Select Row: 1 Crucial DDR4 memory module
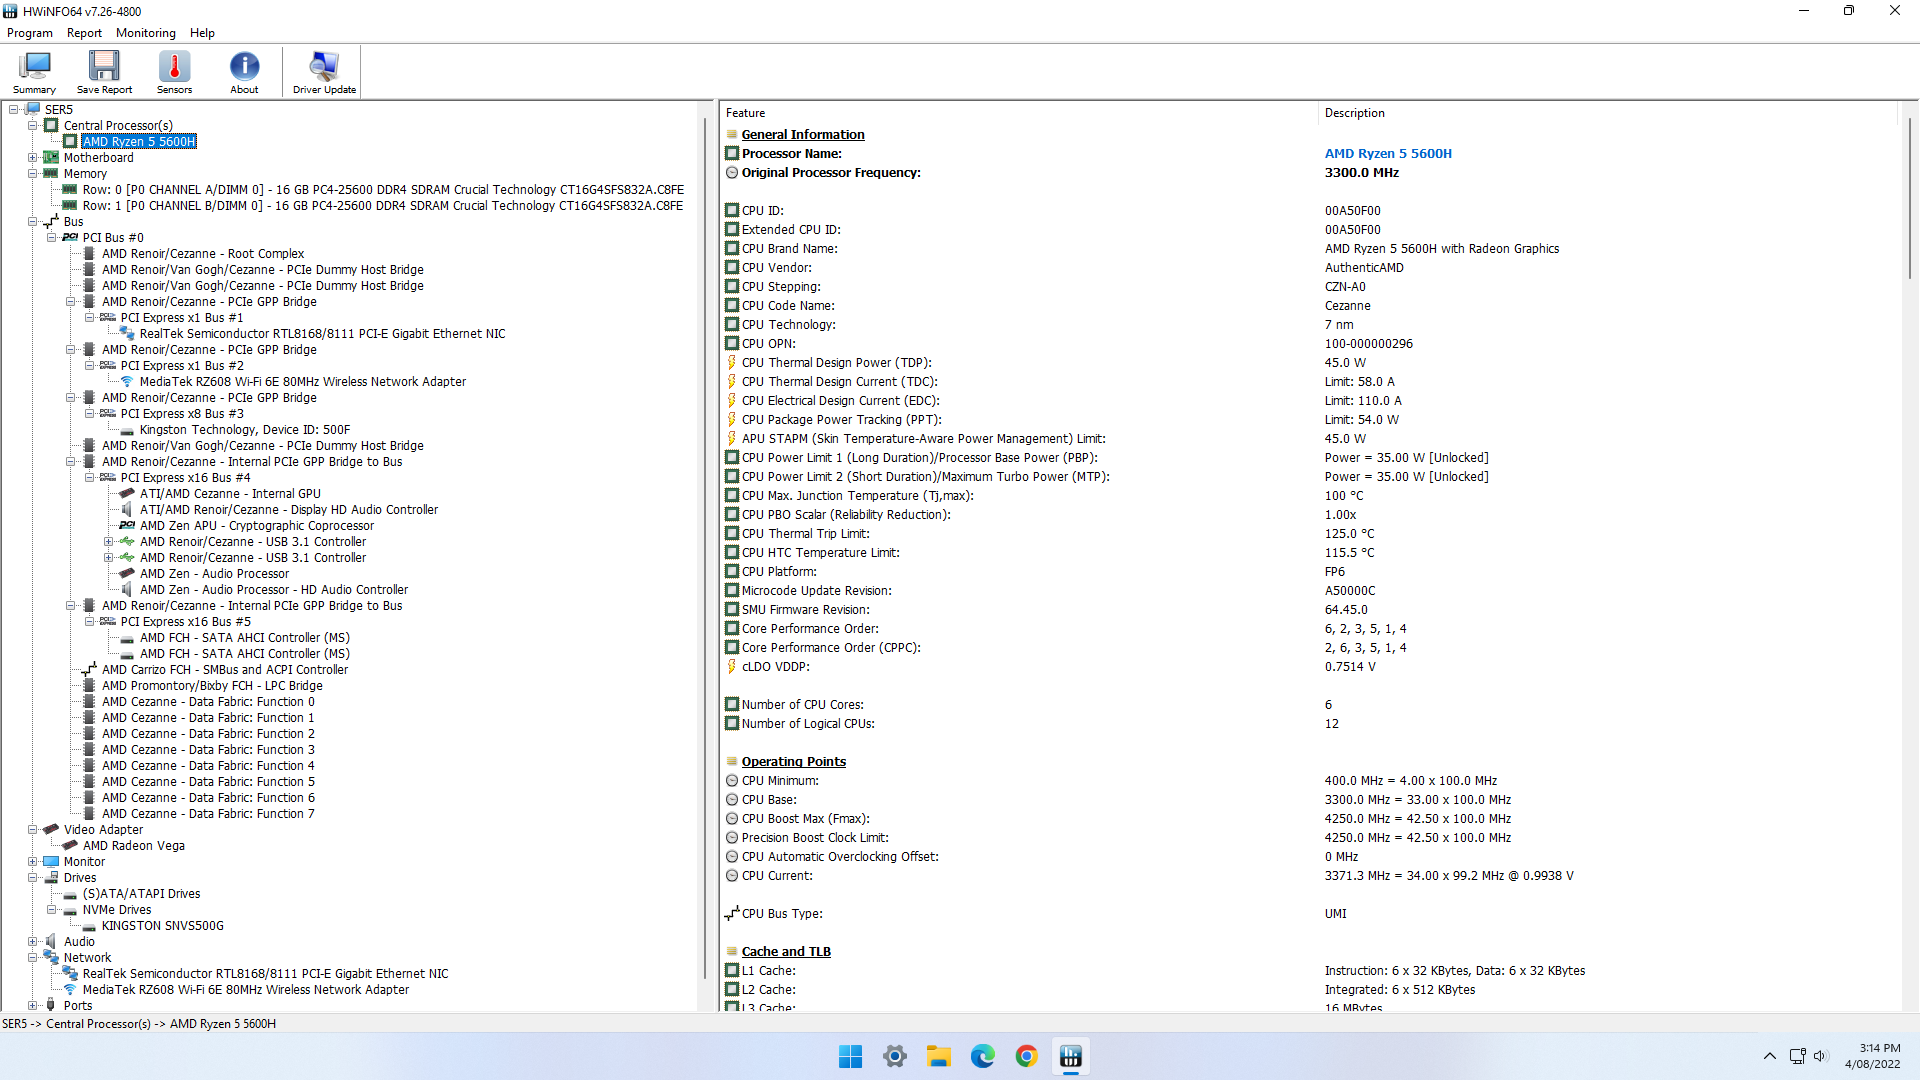This screenshot has width=1920, height=1080. click(383, 206)
